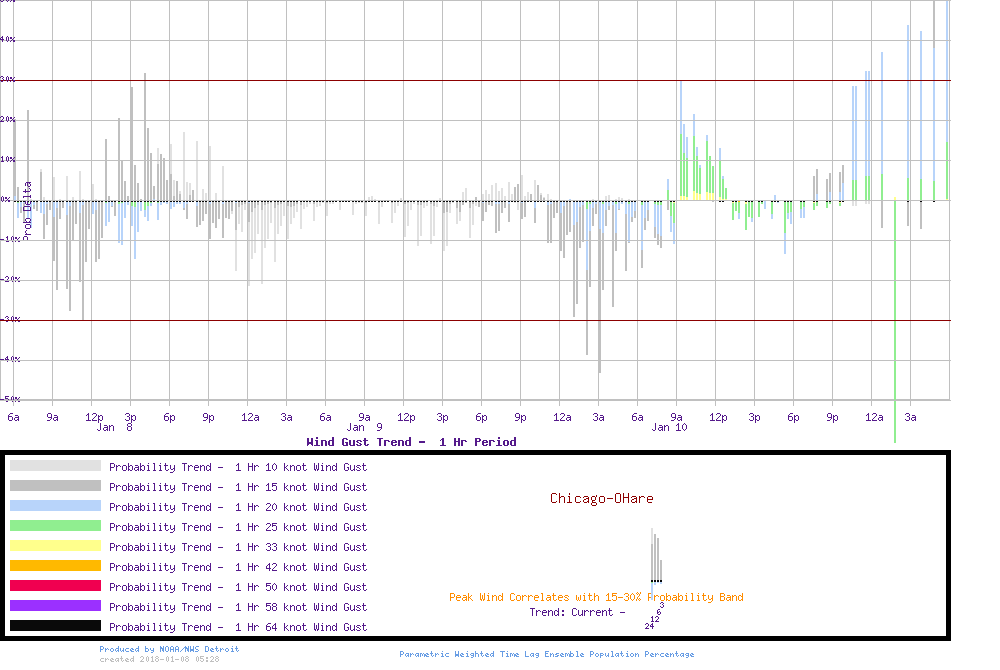This screenshot has height=670, width=1000.
Task: Click the yellow 33 knot legend swatch
Action: pos(55,546)
